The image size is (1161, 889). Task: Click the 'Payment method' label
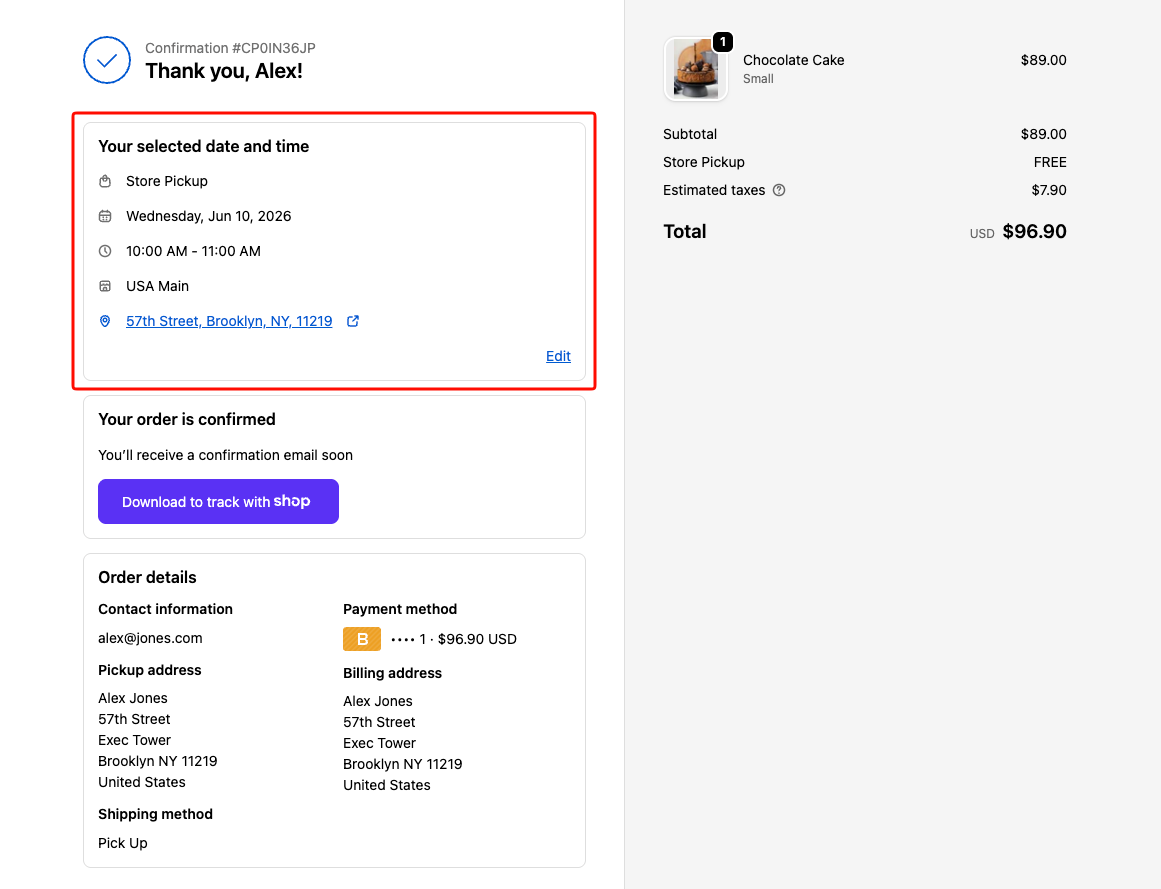[400, 609]
